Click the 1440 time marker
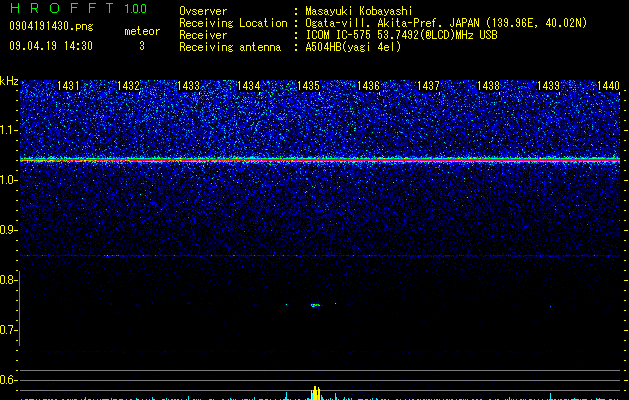629x400 pixels. click(608, 85)
